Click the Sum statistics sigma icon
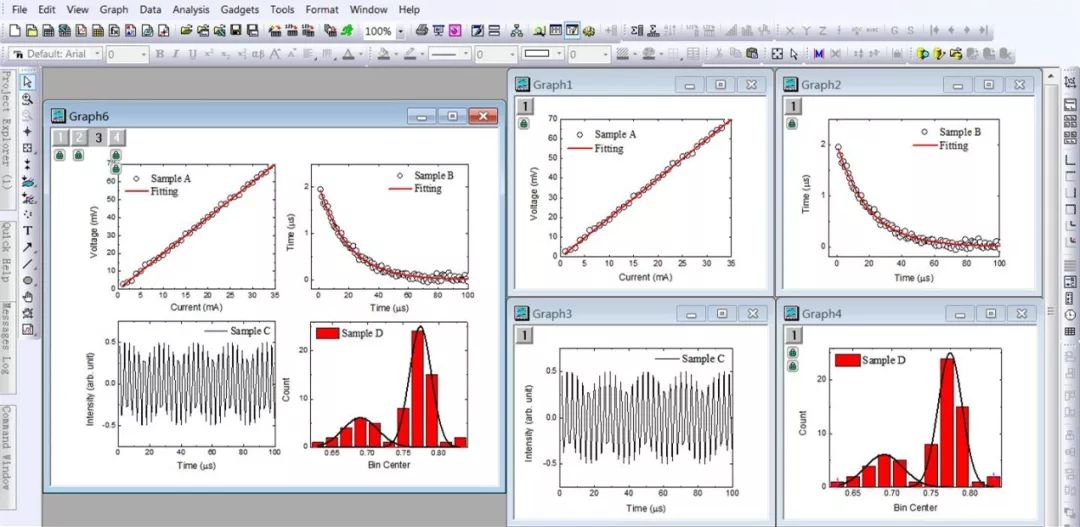 pyautogui.click(x=636, y=30)
